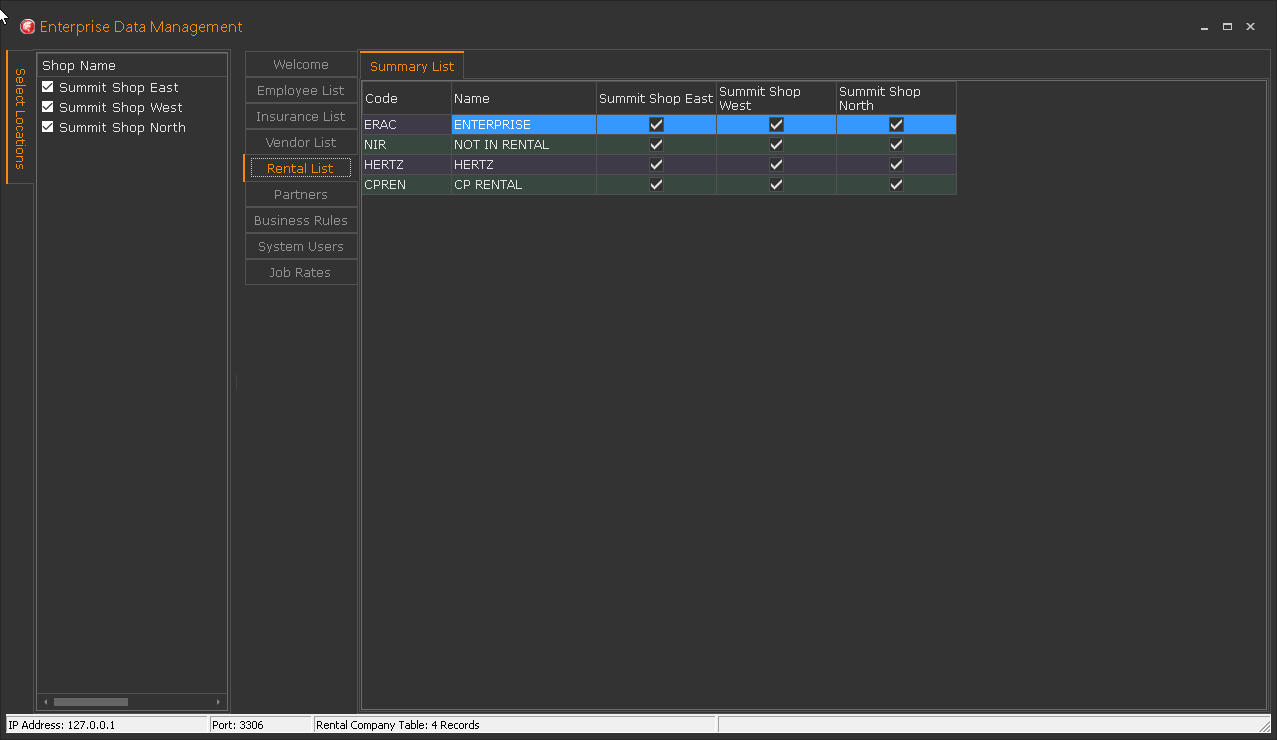Viewport: 1277px width, 740px height.
Task: Toggle Summit Shop North location checkbox
Action: point(48,127)
